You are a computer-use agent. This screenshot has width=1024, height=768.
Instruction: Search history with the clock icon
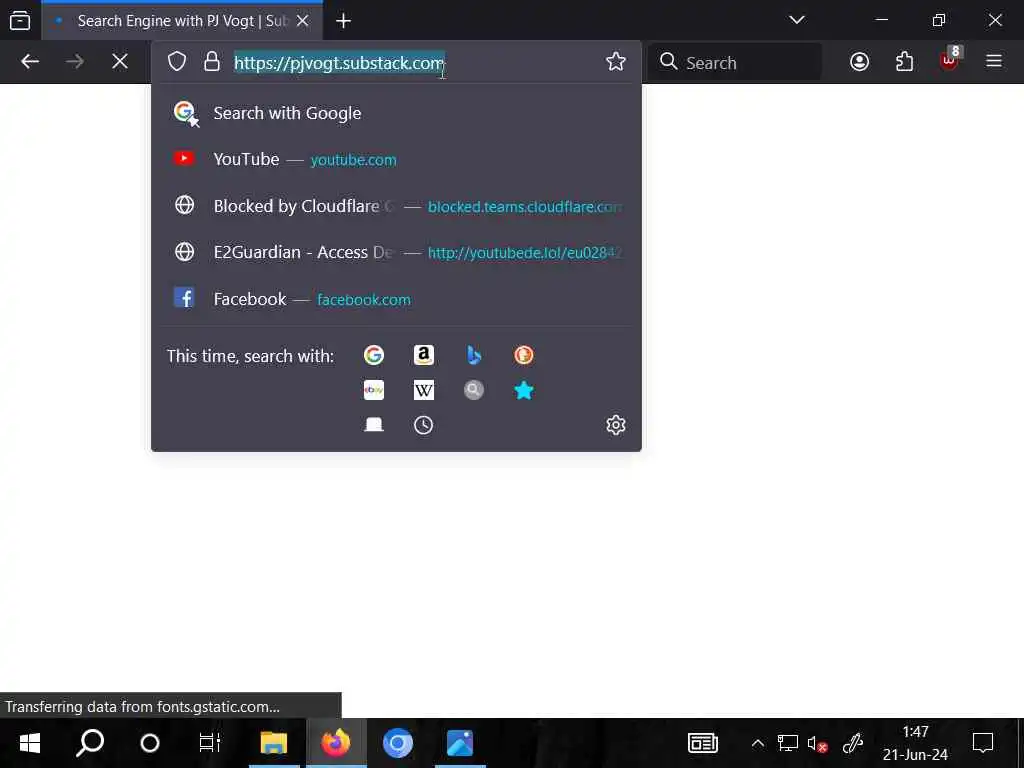click(423, 425)
